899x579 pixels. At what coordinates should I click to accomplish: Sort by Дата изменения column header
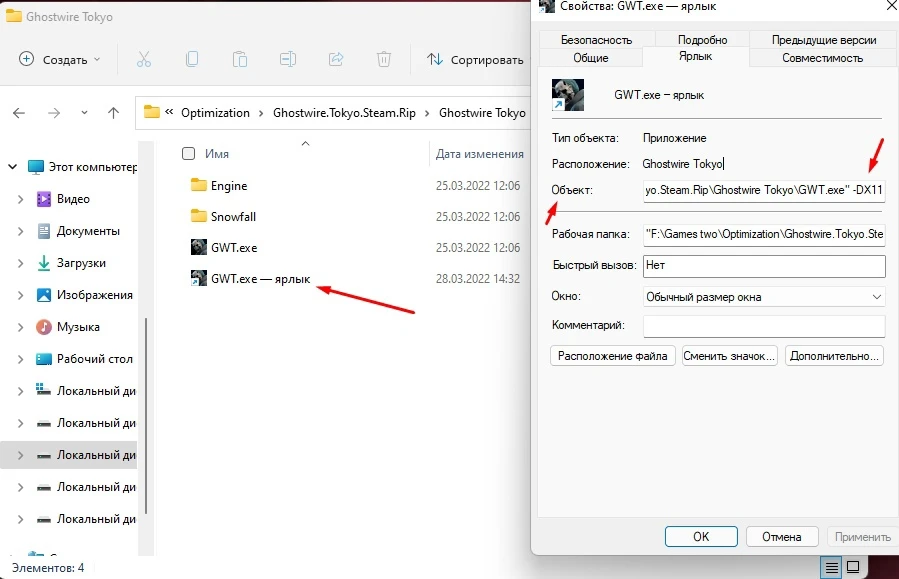click(x=479, y=154)
